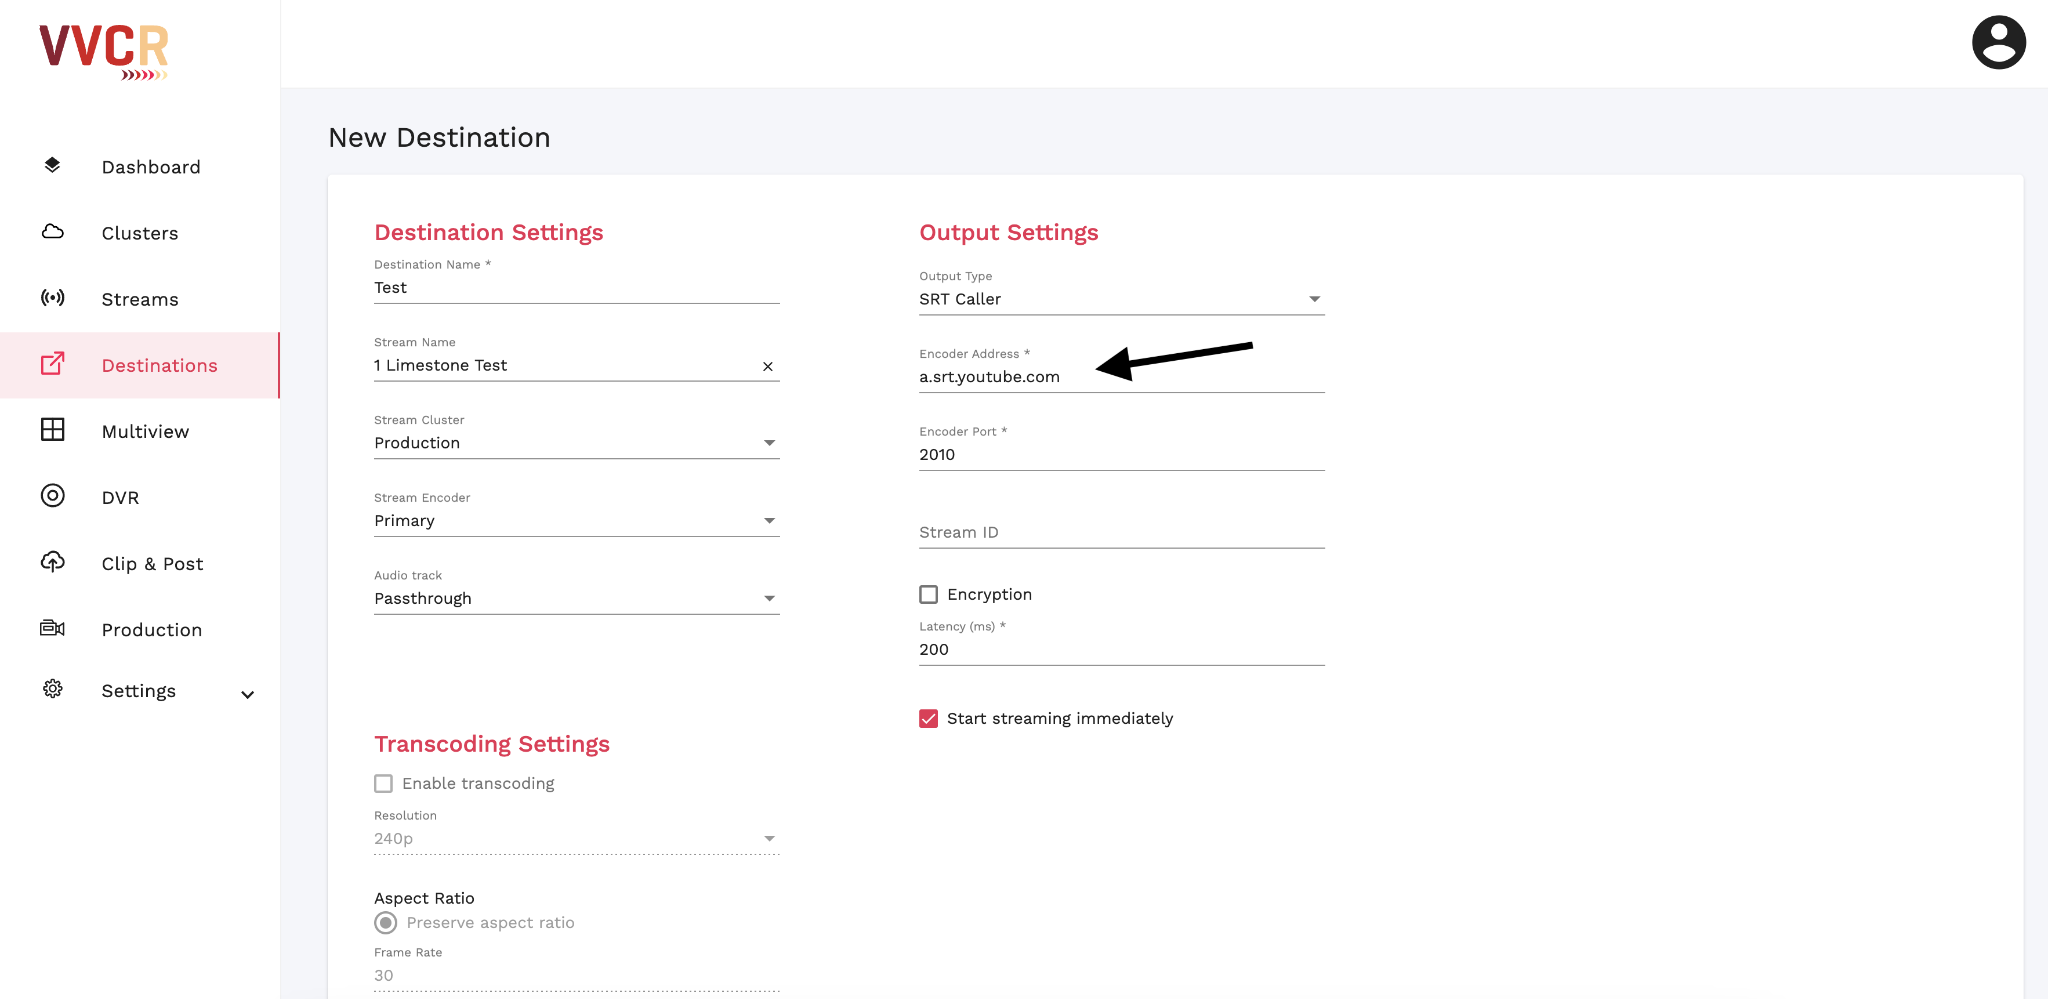Image resolution: width=2048 pixels, height=999 pixels.
Task: Open the user account profile icon
Action: click(1998, 42)
